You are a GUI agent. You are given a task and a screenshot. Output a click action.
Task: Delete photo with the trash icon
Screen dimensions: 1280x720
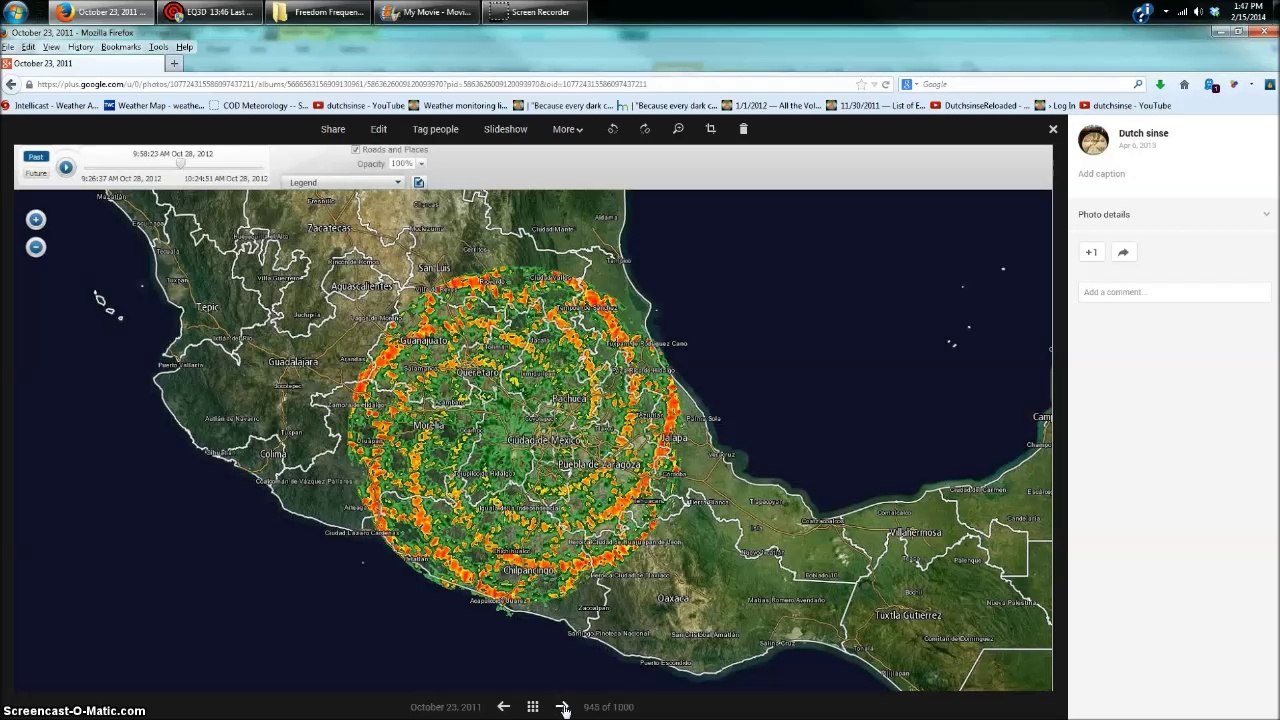point(743,129)
